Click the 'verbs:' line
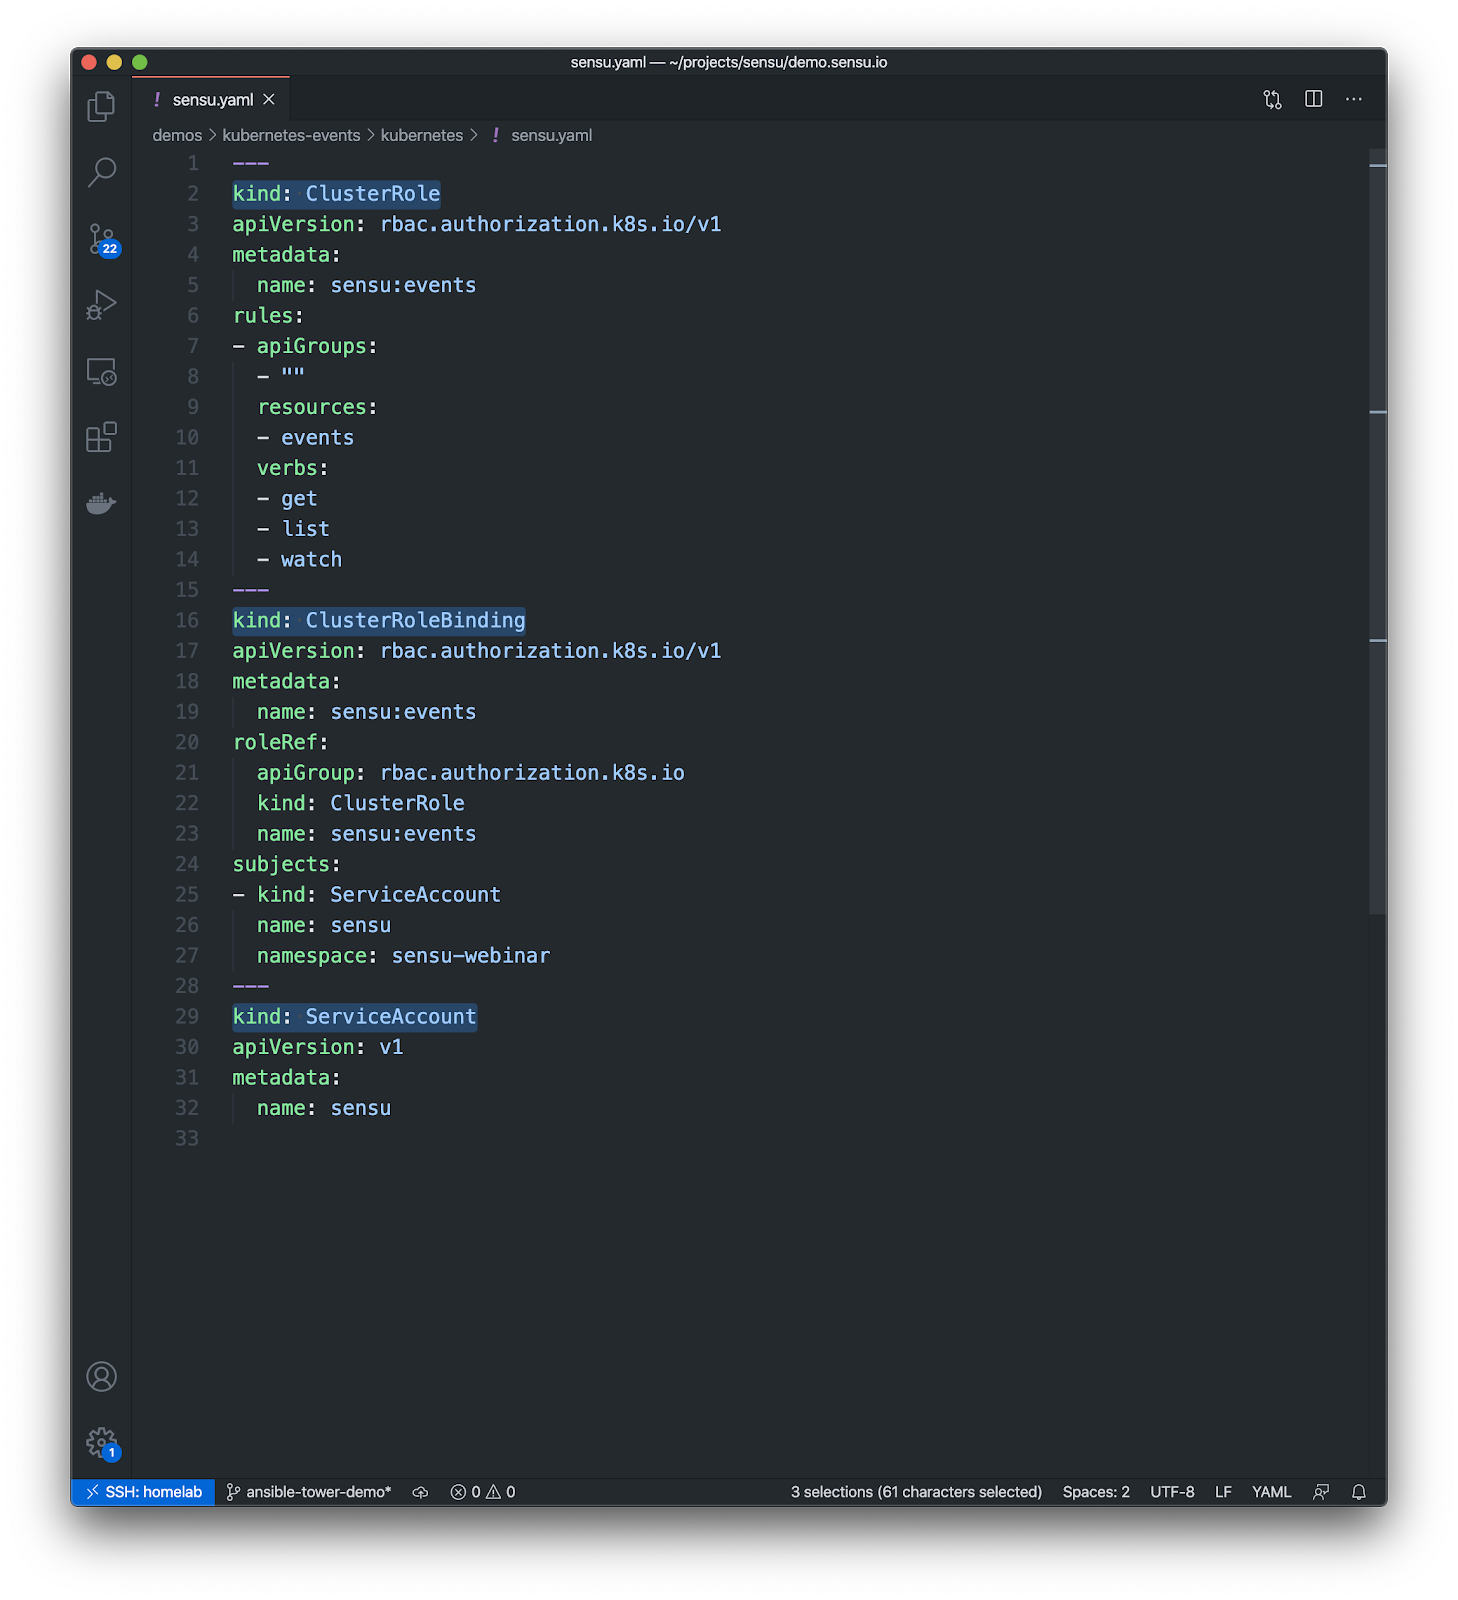 click(293, 468)
